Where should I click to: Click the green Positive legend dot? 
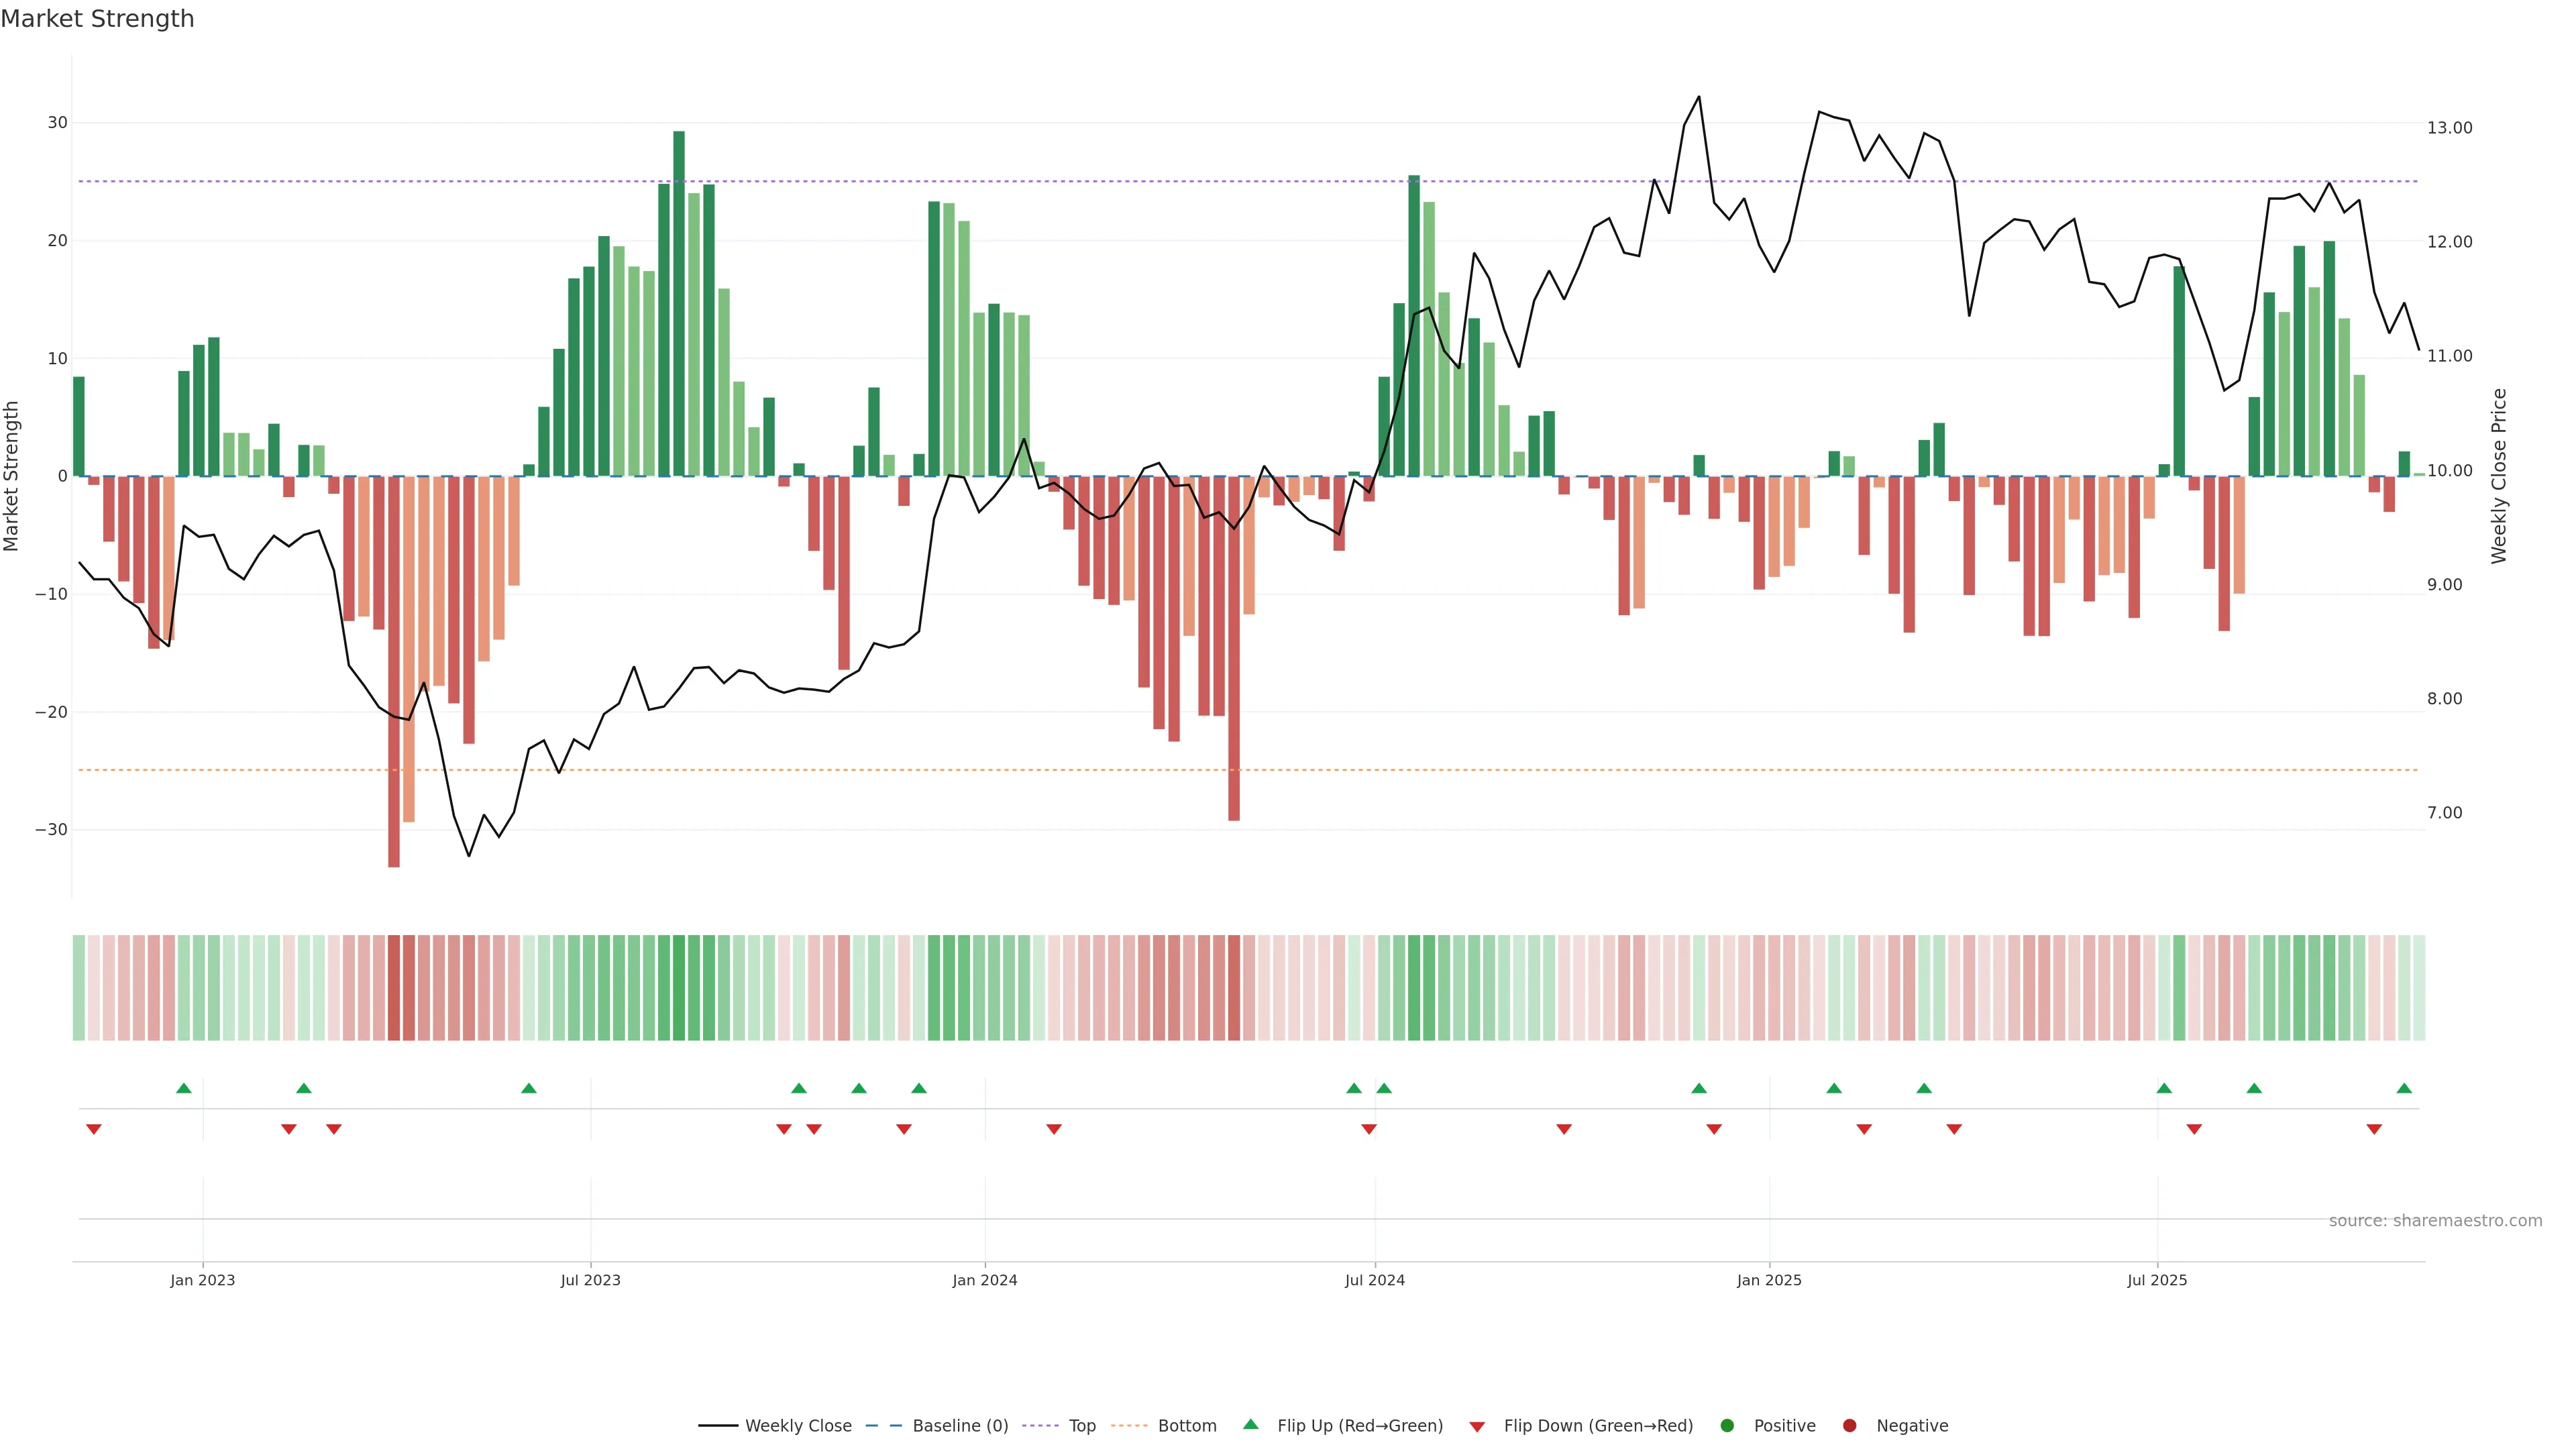pos(1727,1426)
